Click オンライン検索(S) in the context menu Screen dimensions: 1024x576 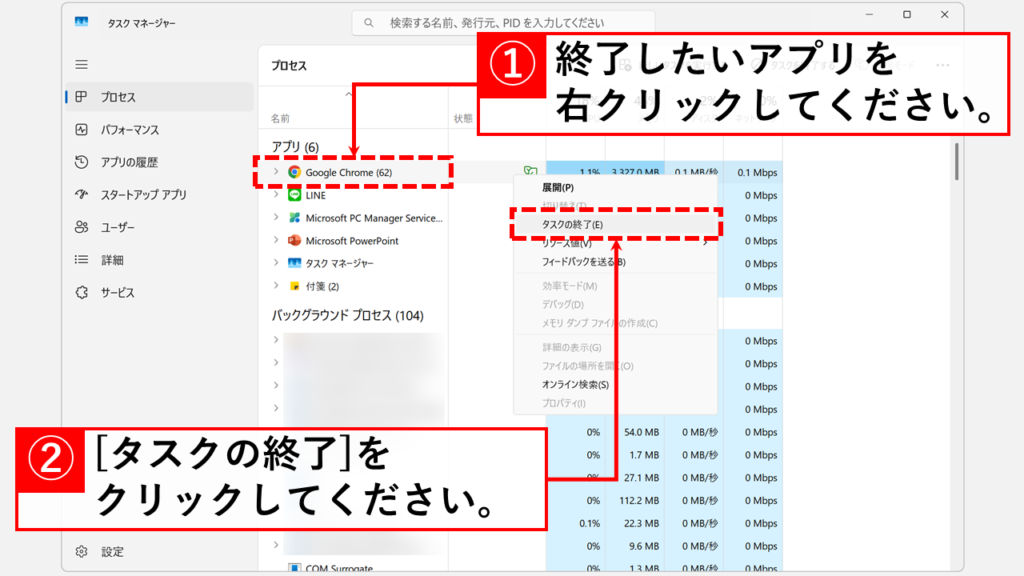pyautogui.click(x=575, y=384)
